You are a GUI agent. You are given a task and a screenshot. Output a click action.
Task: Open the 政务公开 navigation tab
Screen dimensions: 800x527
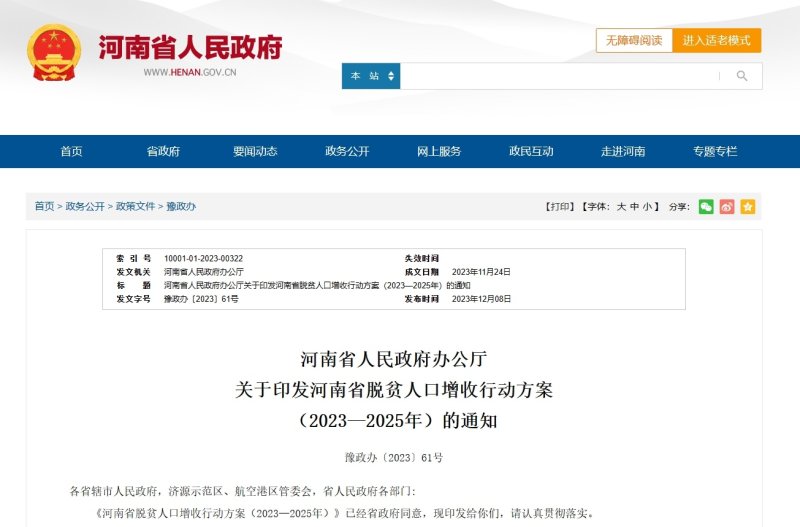[x=347, y=151]
